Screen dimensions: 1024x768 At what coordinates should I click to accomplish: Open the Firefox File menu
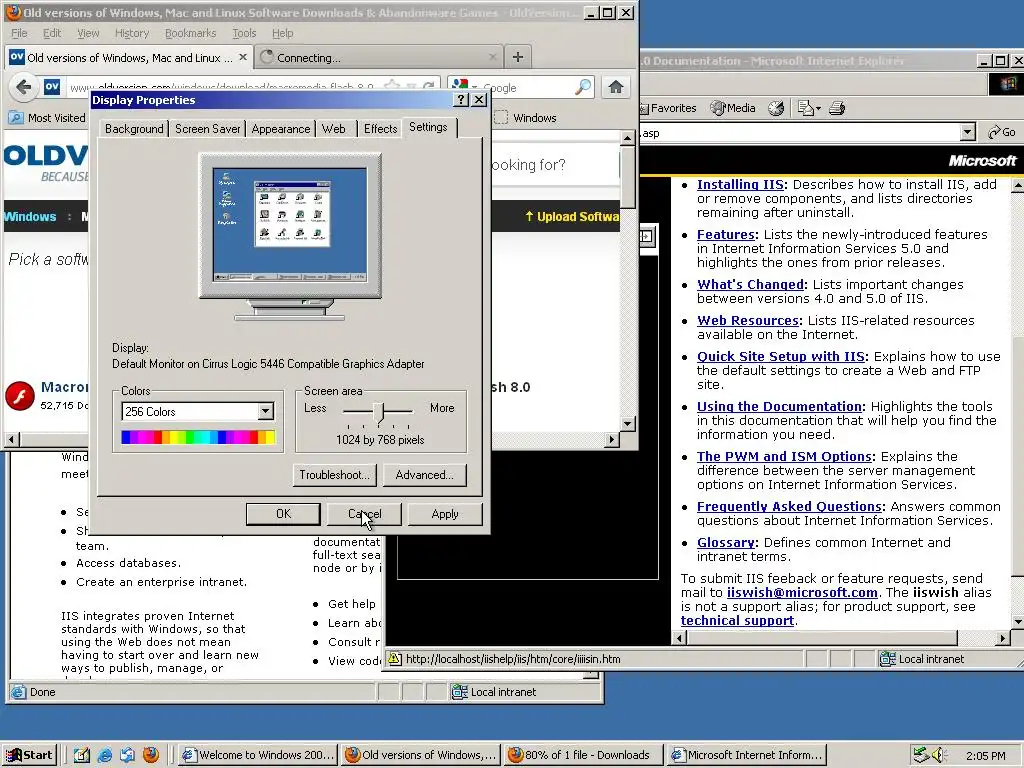tap(19, 33)
